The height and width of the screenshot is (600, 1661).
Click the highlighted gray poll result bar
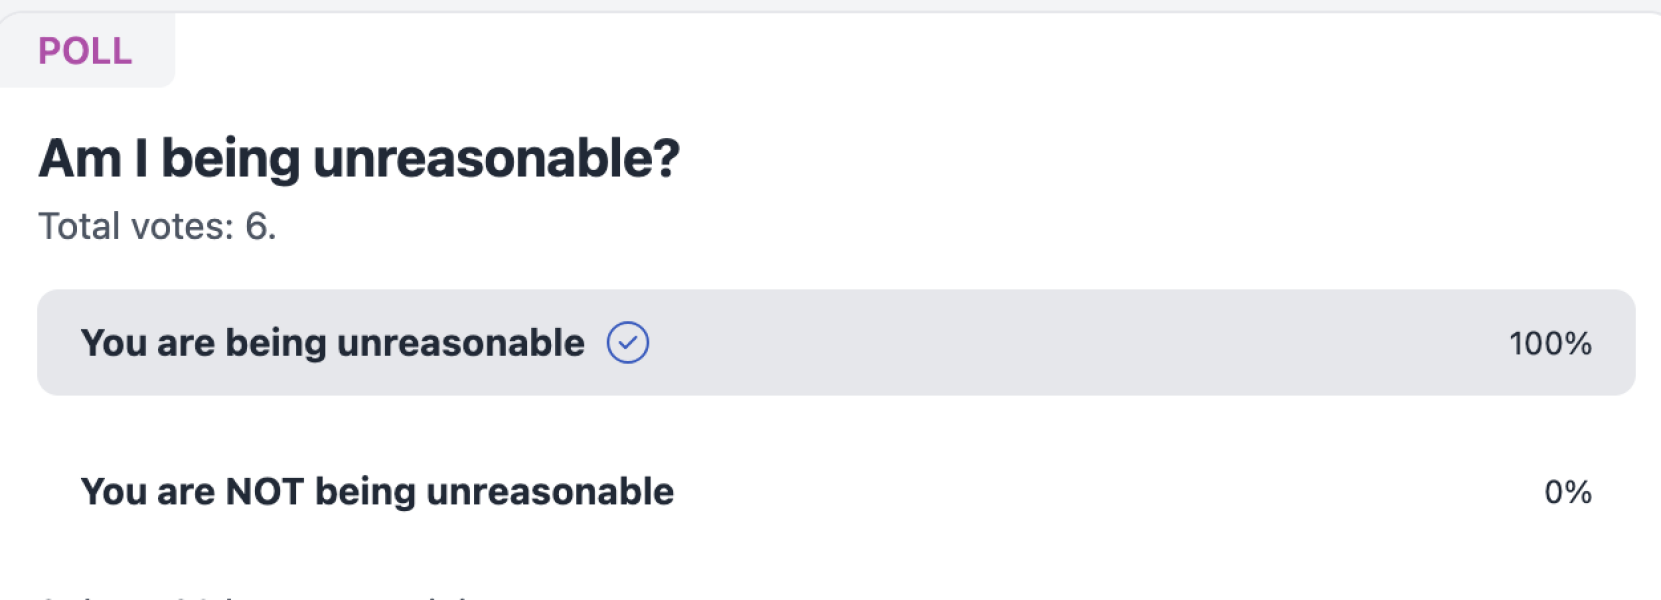[1000, 343]
